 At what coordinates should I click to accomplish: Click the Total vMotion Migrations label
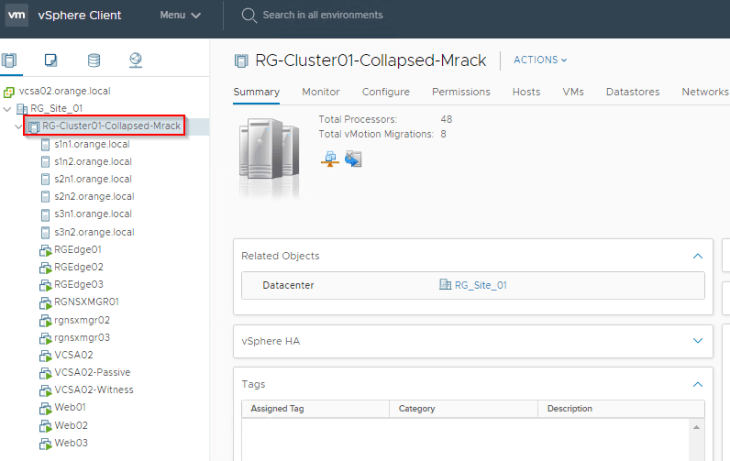pyautogui.click(x=376, y=134)
